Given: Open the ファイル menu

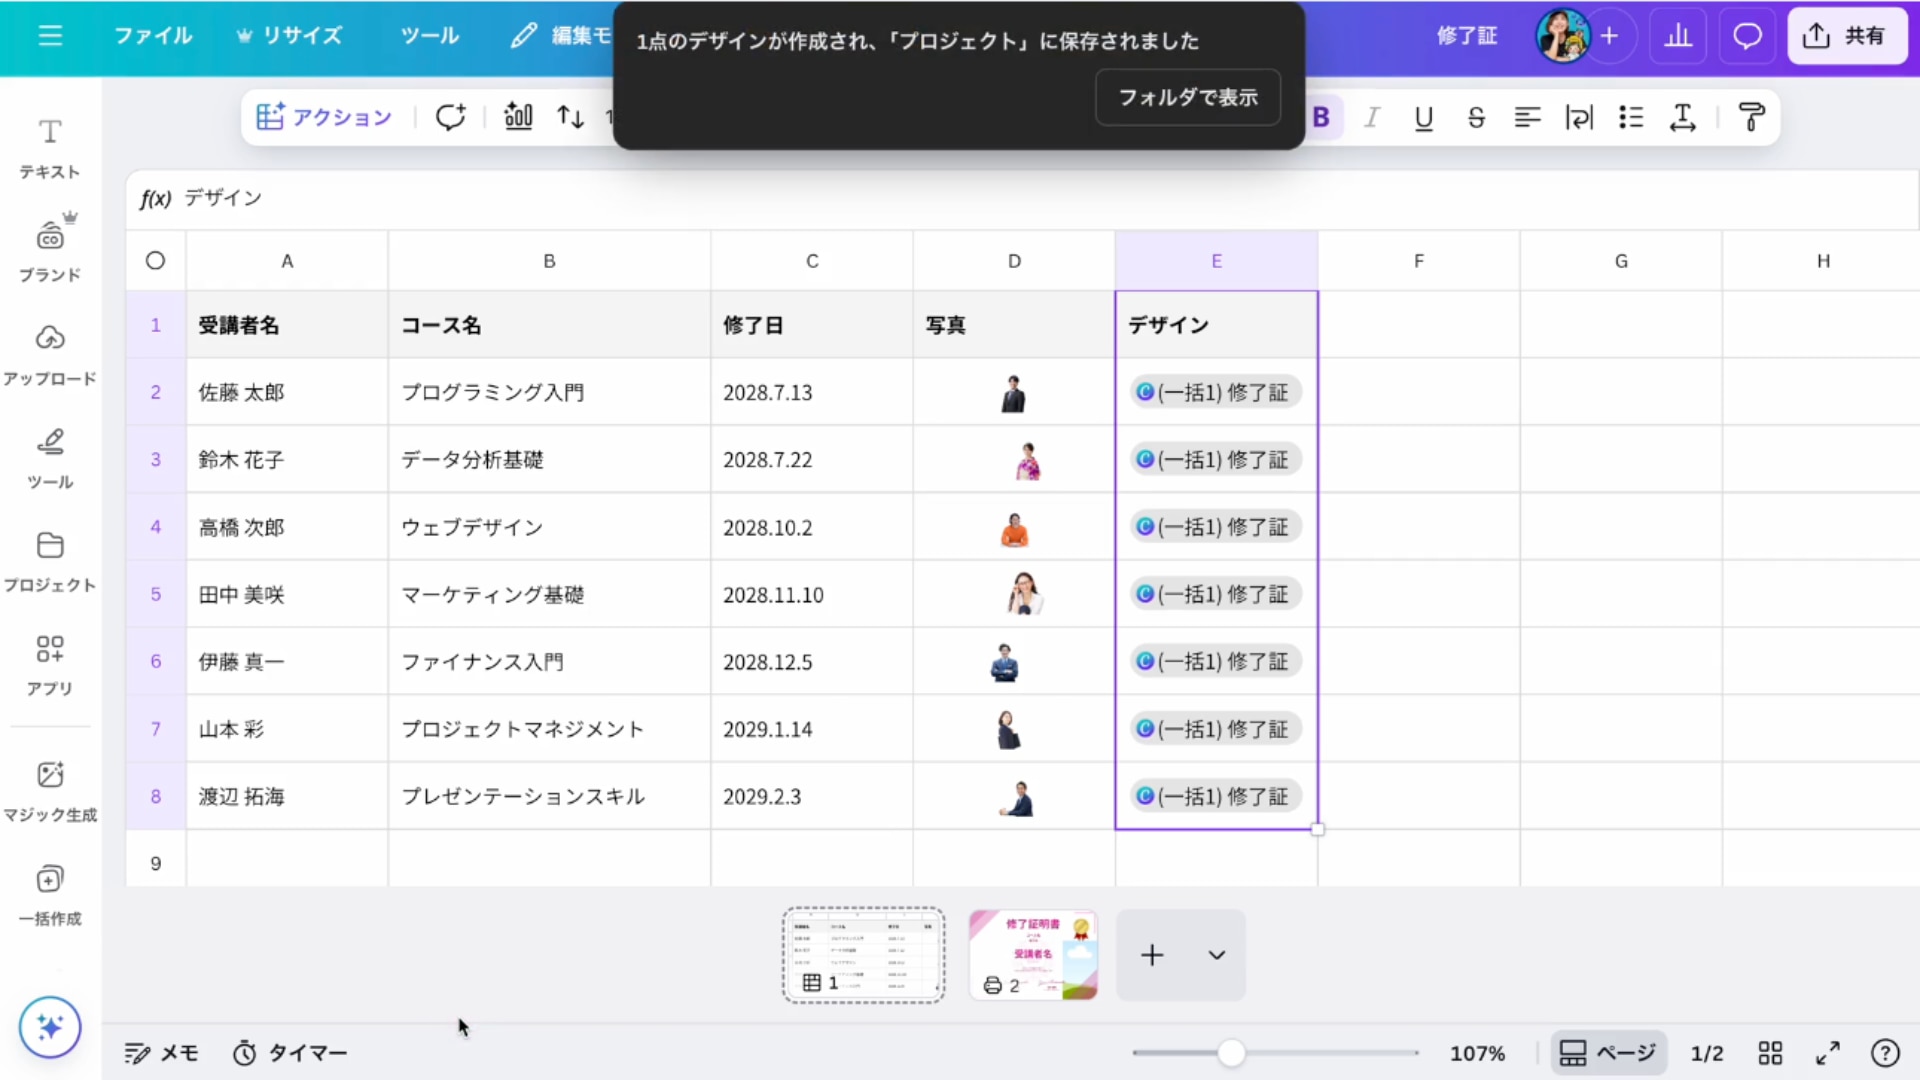Looking at the screenshot, I should tap(153, 36).
